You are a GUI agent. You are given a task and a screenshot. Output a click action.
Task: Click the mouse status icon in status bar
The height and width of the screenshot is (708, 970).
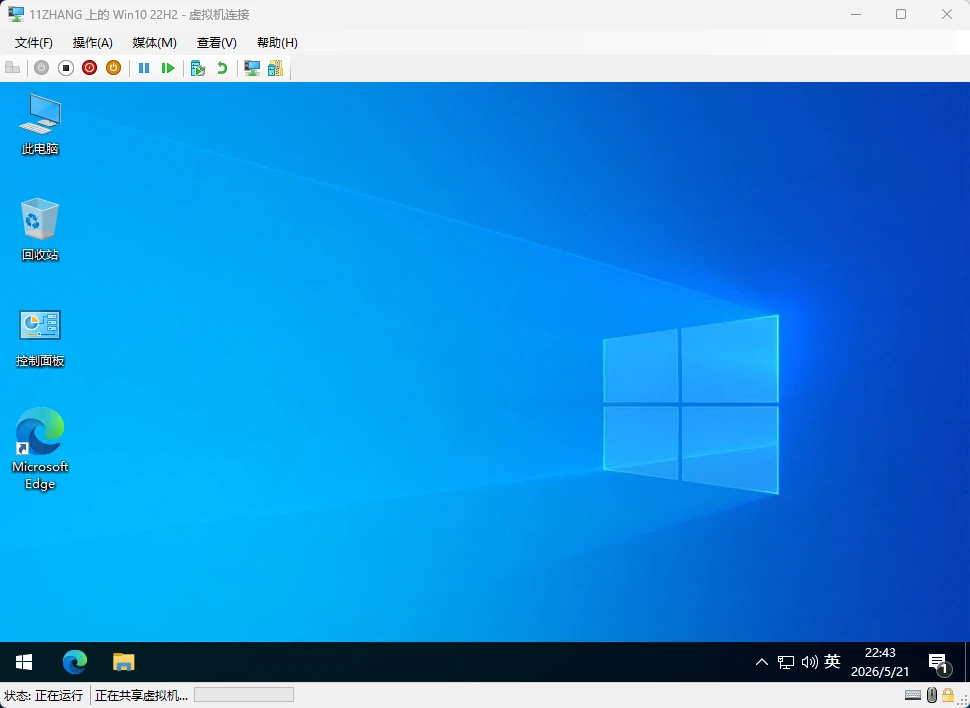(x=932, y=695)
